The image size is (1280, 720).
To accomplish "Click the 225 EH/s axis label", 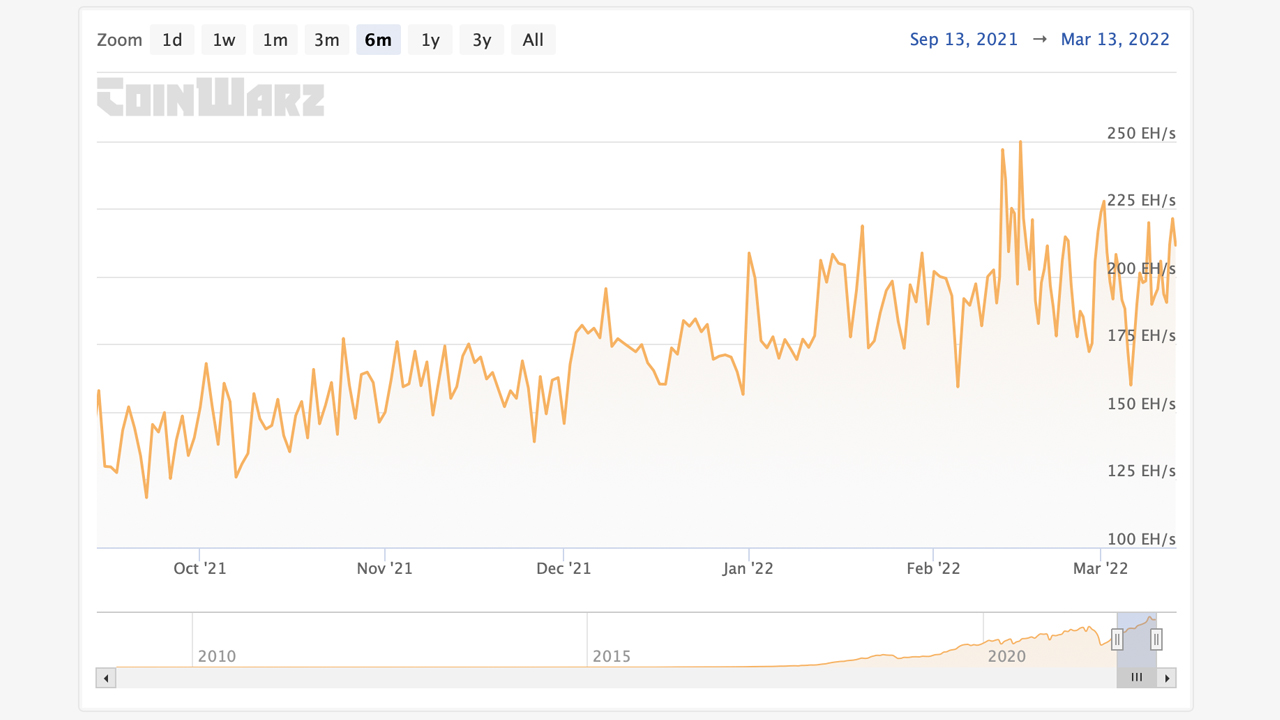I will [1141, 201].
